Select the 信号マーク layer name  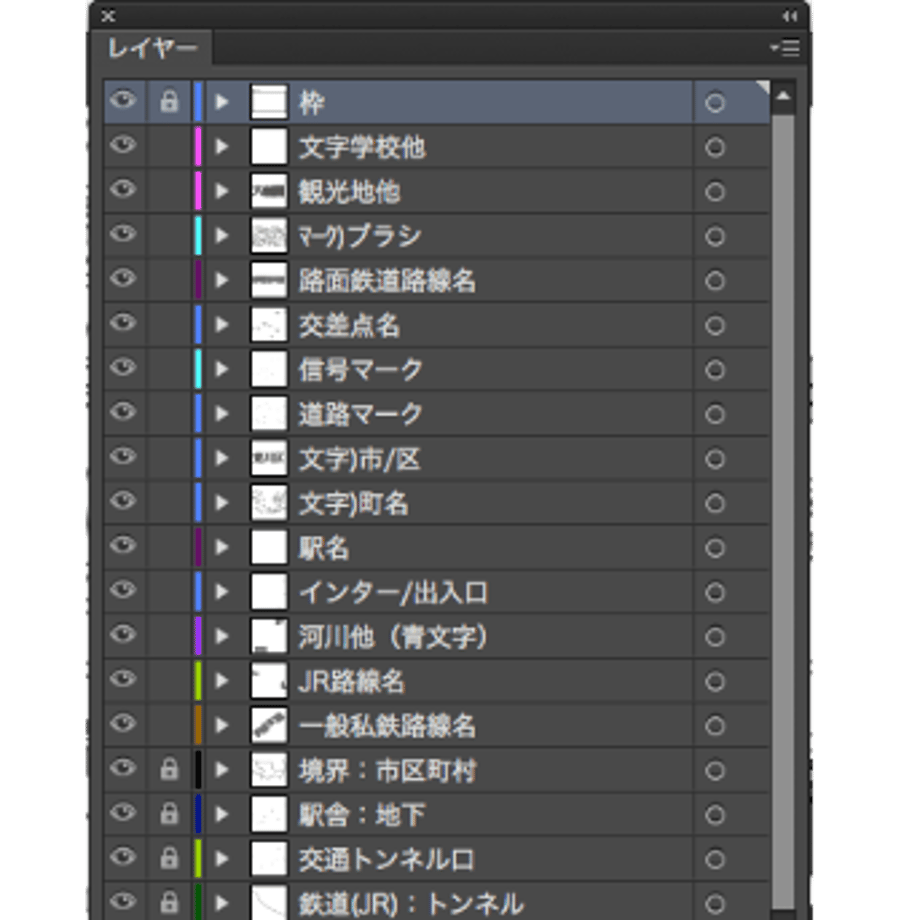pos(360,370)
